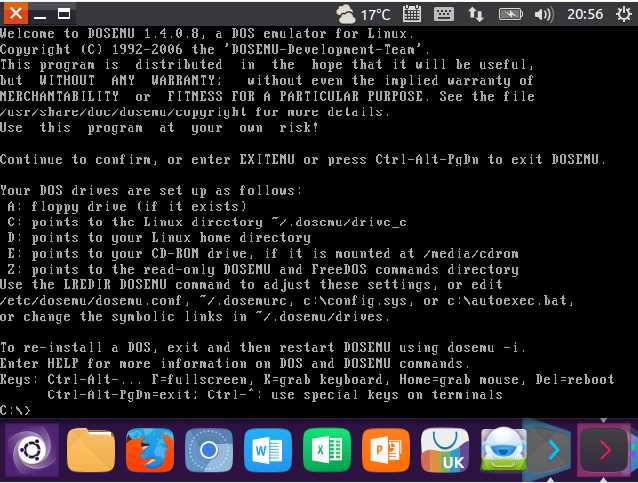Screen dimensions: 638x483
Task: Click the 'Continue to confirm, or enter EXITEMU' line
Action: click(x=303, y=159)
